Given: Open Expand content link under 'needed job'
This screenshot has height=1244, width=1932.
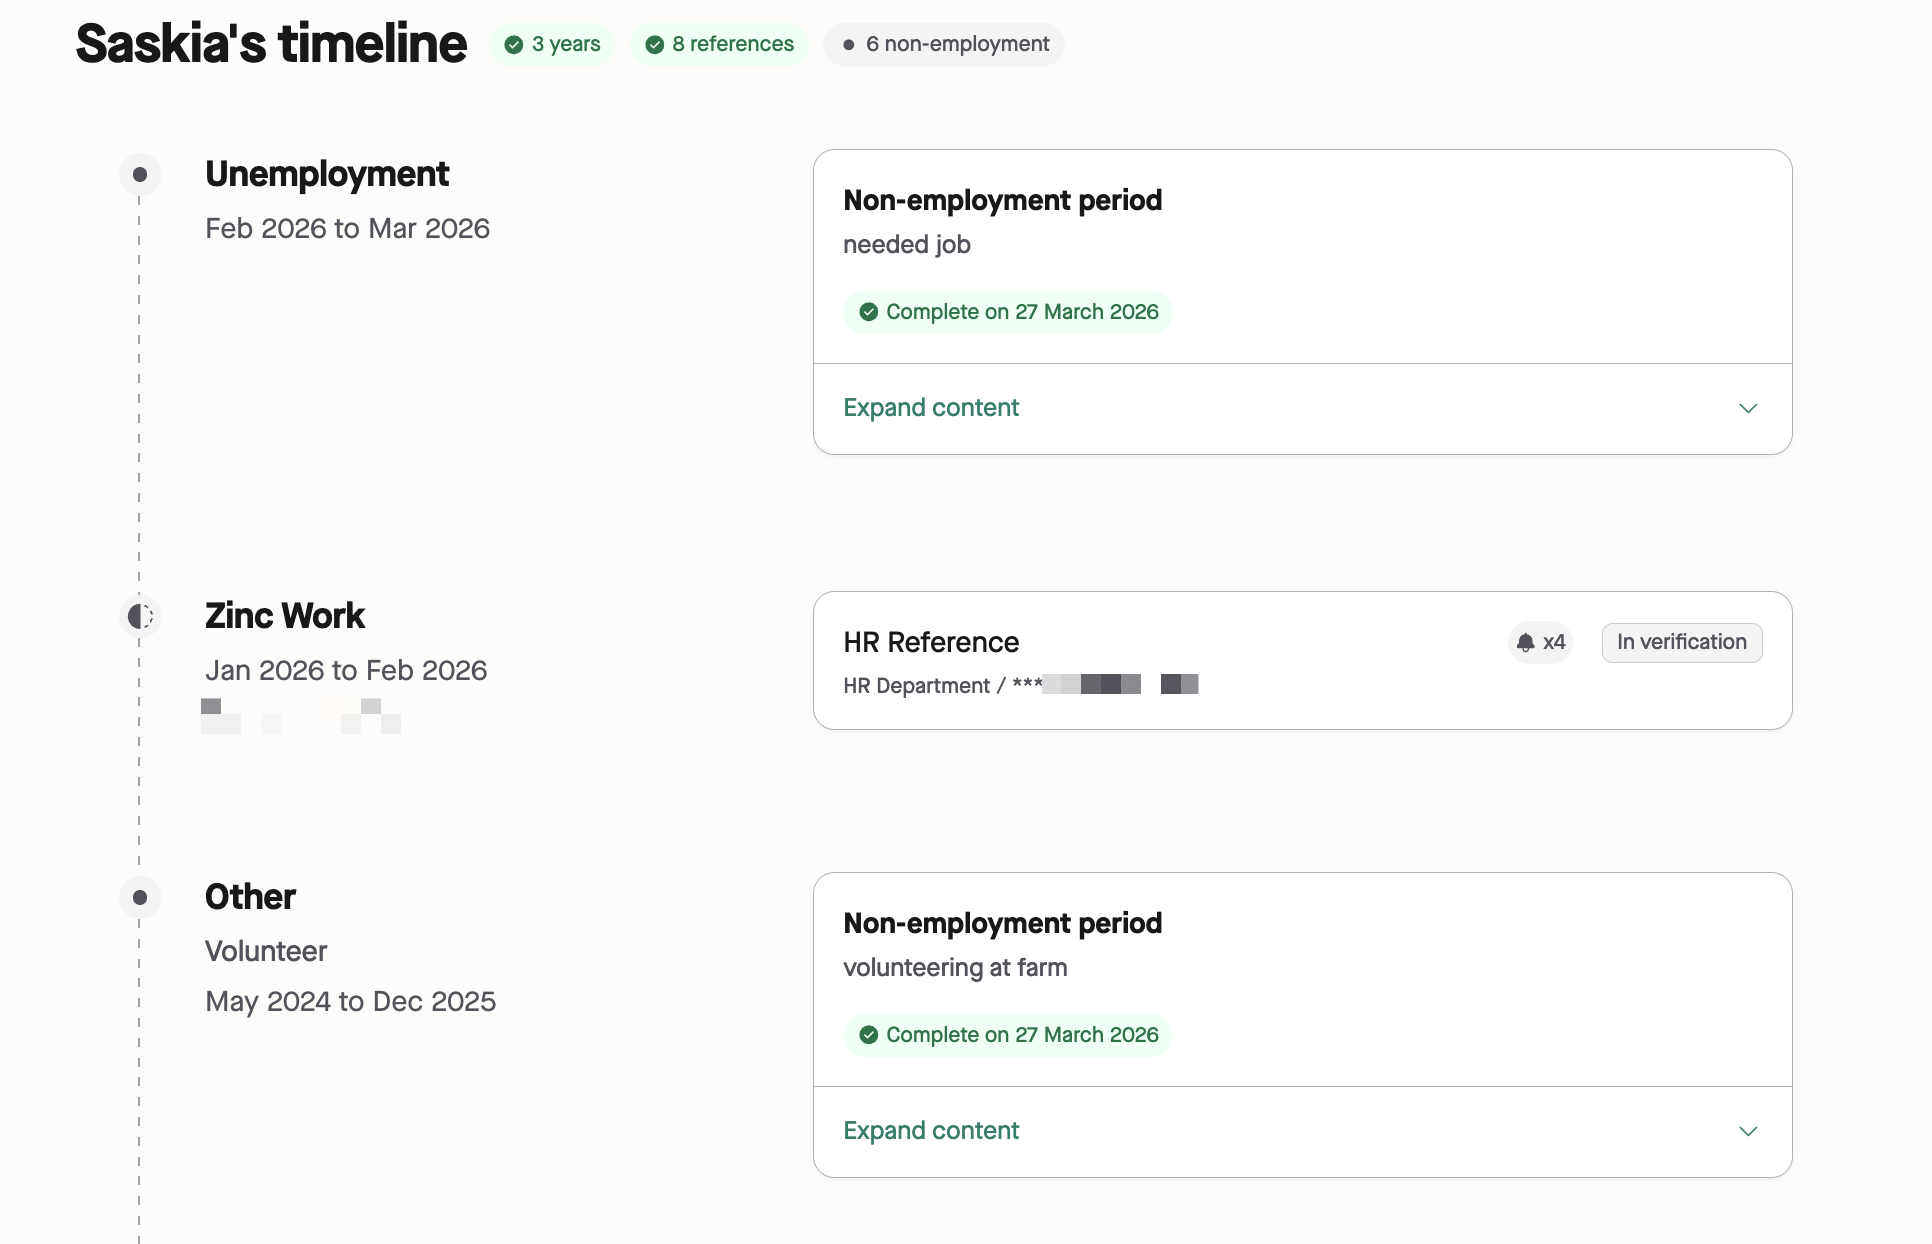Looking at the screenshot, I should click(x=931, y=408).
